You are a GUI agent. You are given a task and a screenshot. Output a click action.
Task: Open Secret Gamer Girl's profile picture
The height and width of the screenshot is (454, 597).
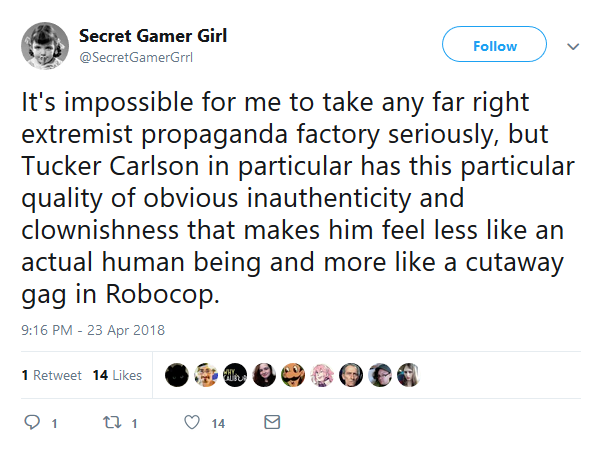pyautogui.click(x=45, y=46)
